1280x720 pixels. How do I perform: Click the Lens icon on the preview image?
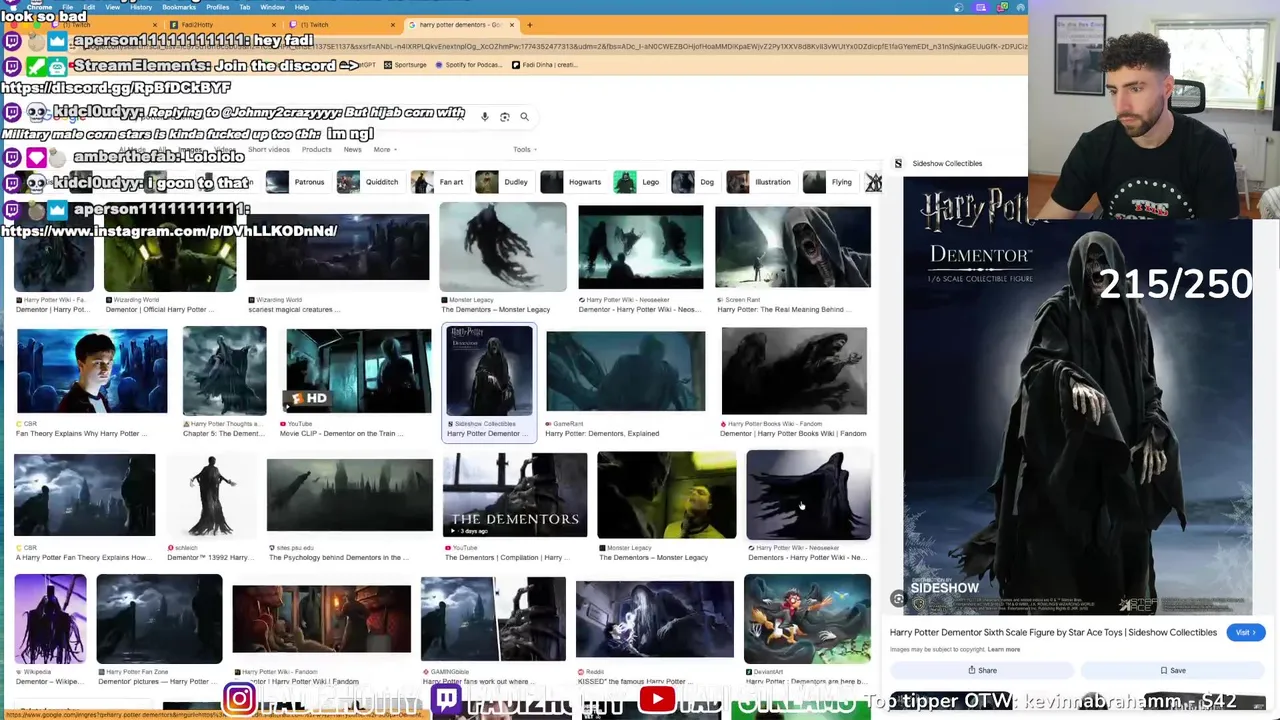coord(898,599)
